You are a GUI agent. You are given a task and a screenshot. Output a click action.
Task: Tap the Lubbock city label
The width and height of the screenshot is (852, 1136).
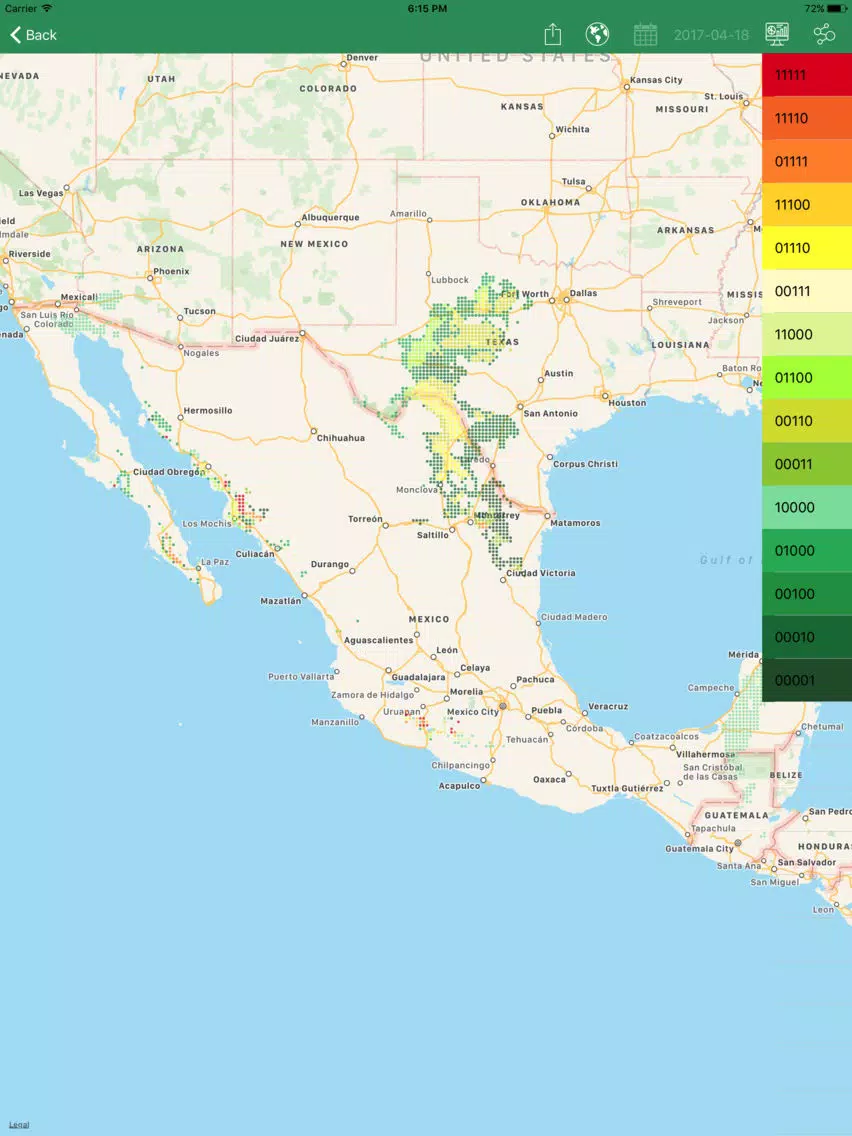pos(450,280)
